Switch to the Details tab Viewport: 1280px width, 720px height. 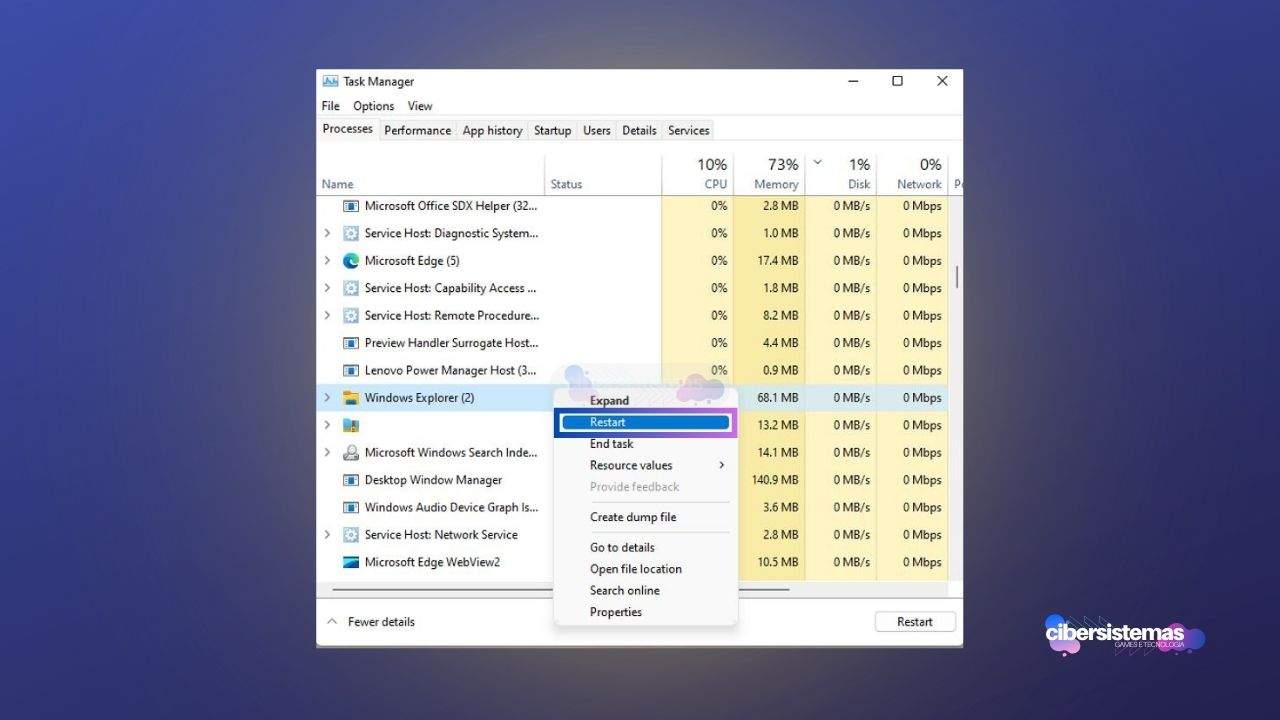[x=639, y=130]
